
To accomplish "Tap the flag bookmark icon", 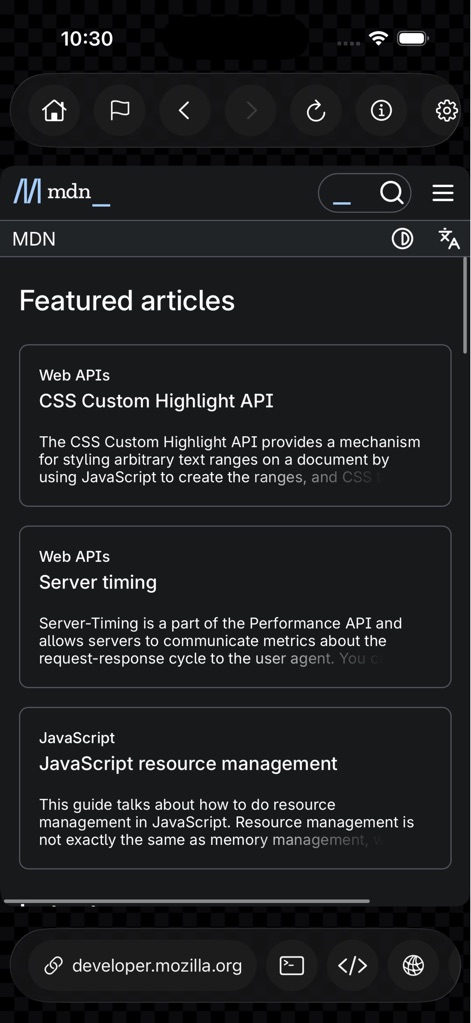I will [x=119, y=111].
